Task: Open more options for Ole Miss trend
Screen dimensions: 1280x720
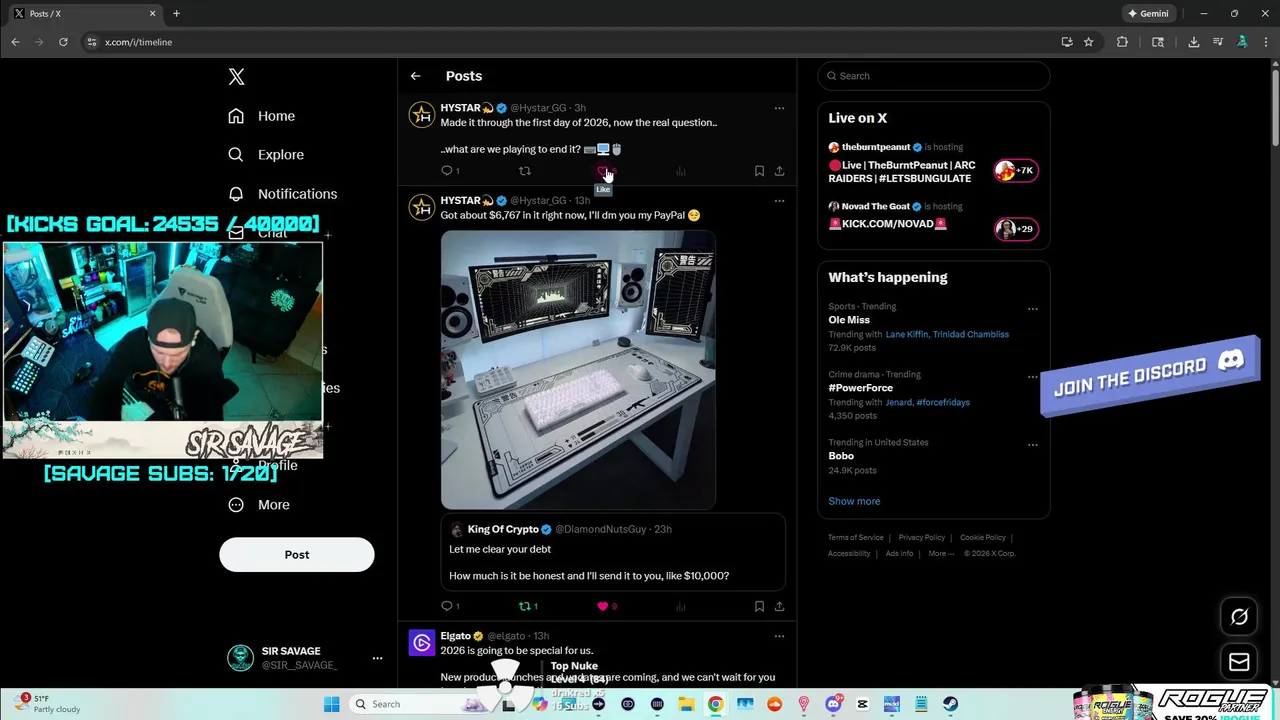Action: pyautogui.click(x=1033, y=309)
